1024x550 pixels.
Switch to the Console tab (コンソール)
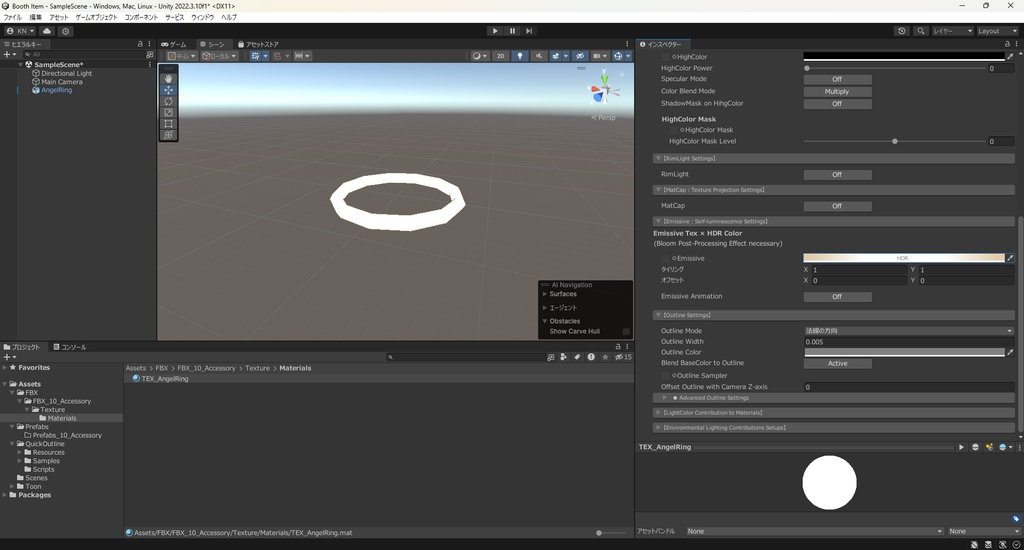click(70, 348)
